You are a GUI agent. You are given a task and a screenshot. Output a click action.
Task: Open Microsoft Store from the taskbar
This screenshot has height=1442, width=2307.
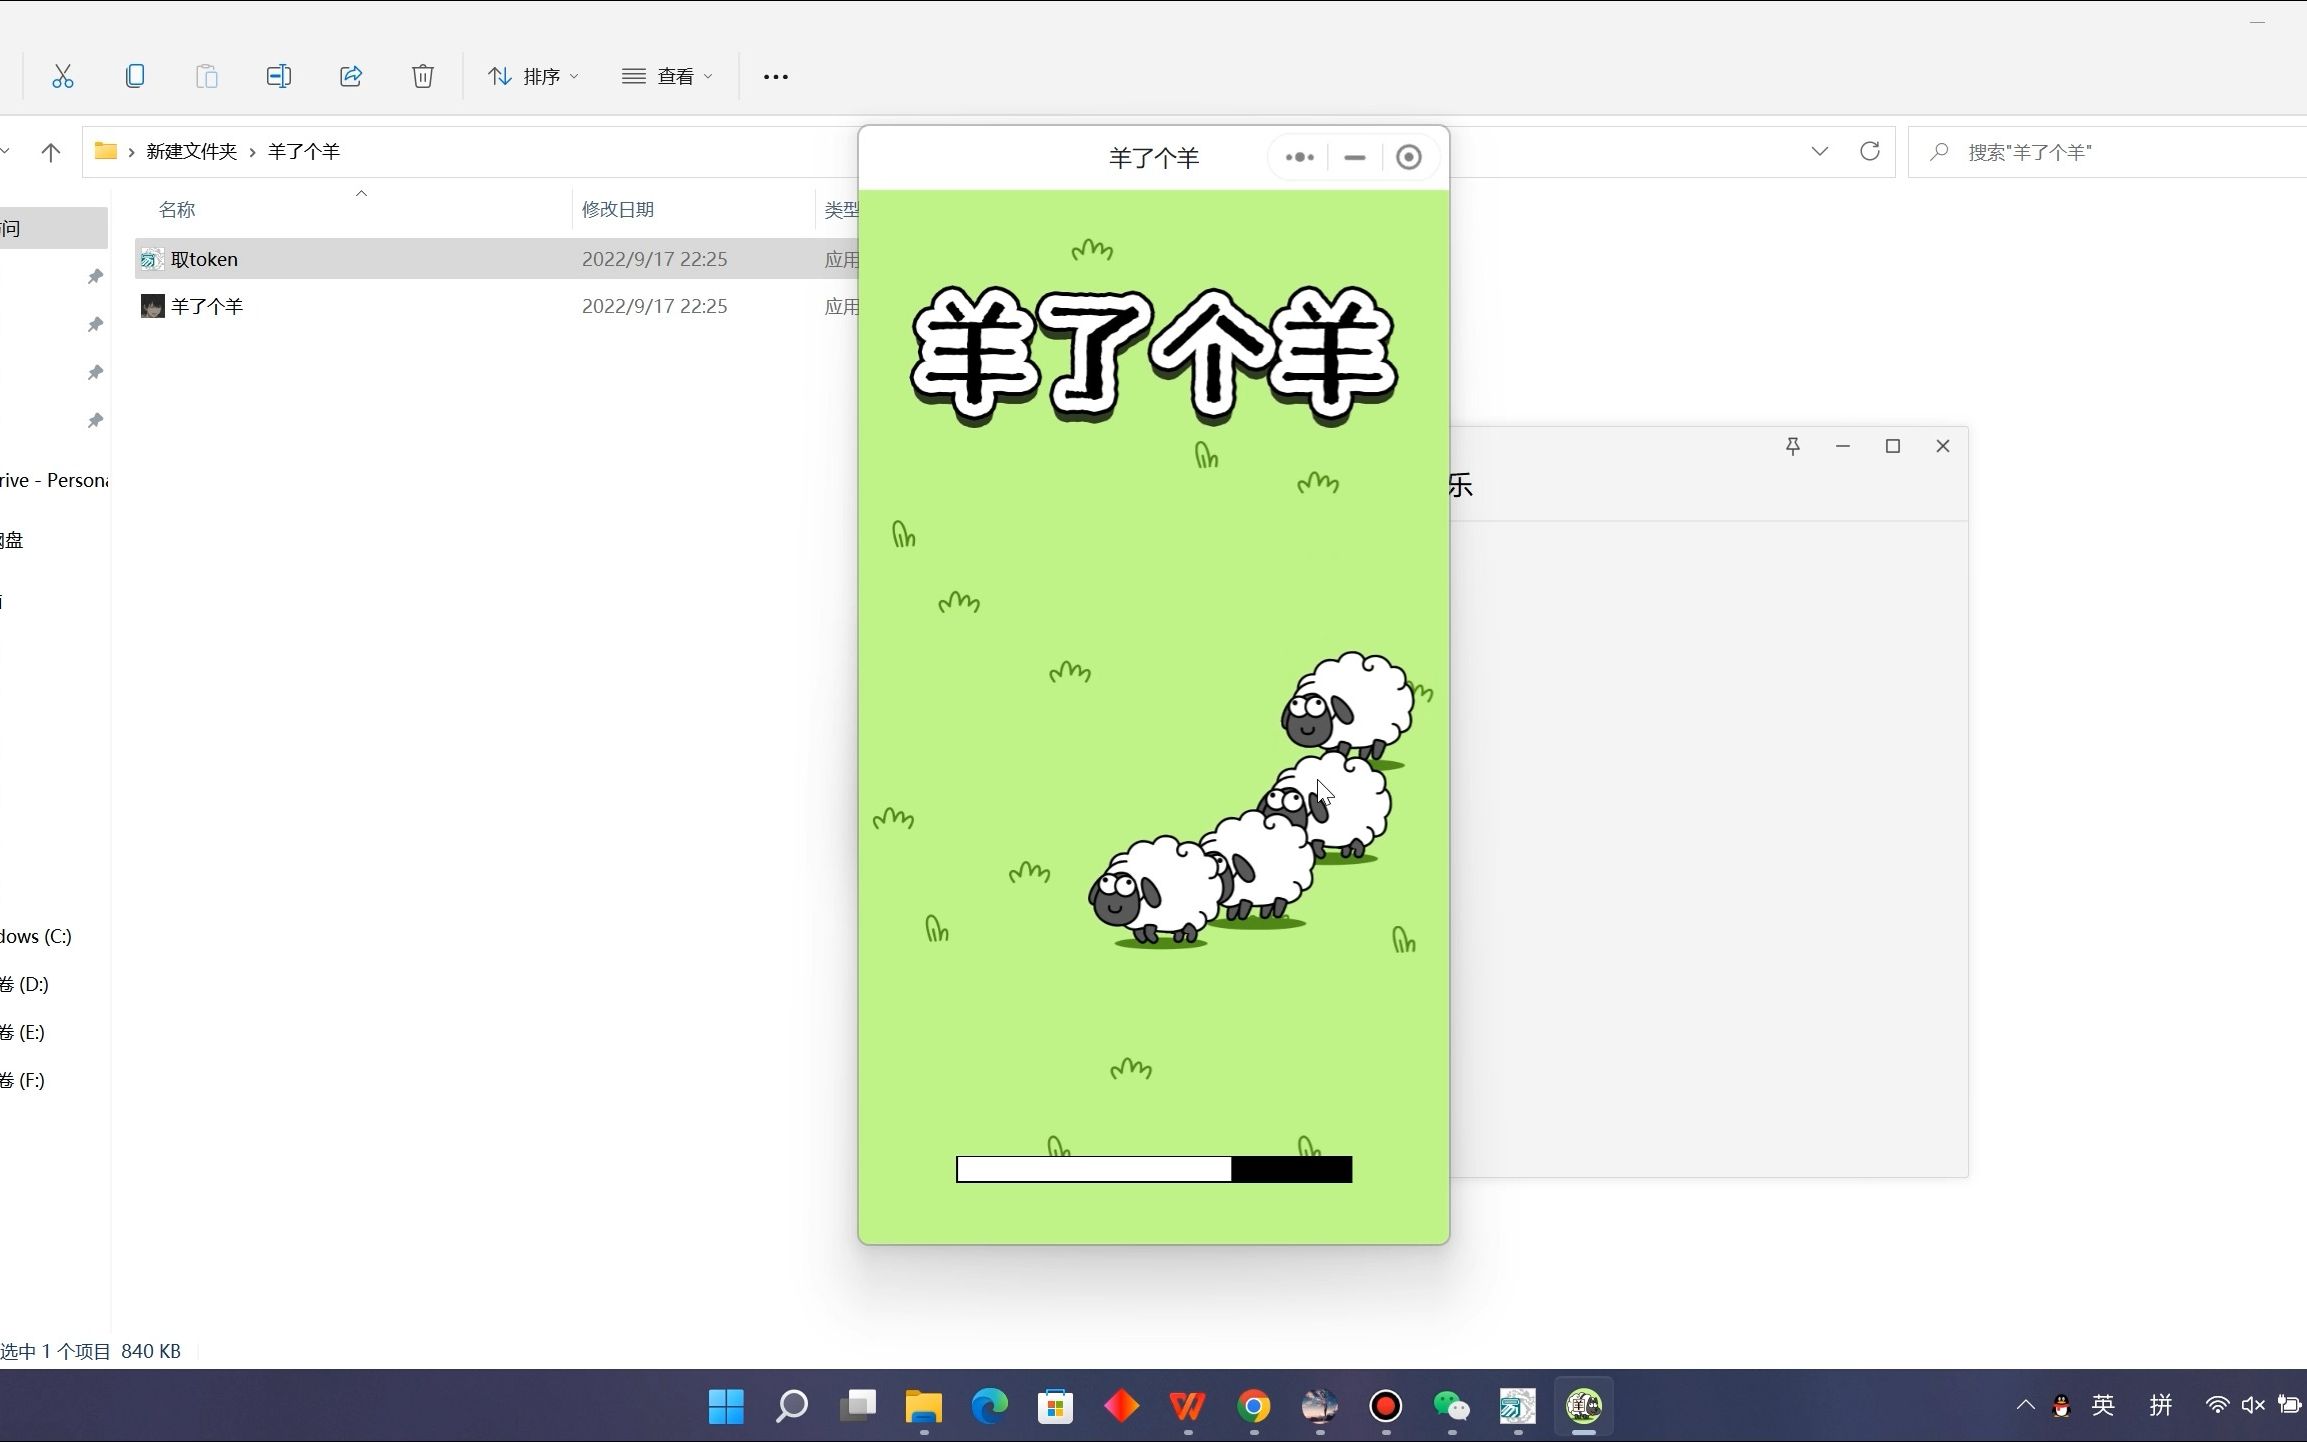pyautogui.click(x=1056, y=1406)
